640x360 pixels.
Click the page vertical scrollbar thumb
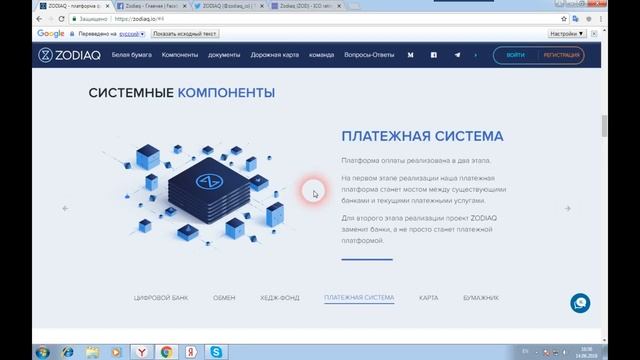(x=604, y=126)
